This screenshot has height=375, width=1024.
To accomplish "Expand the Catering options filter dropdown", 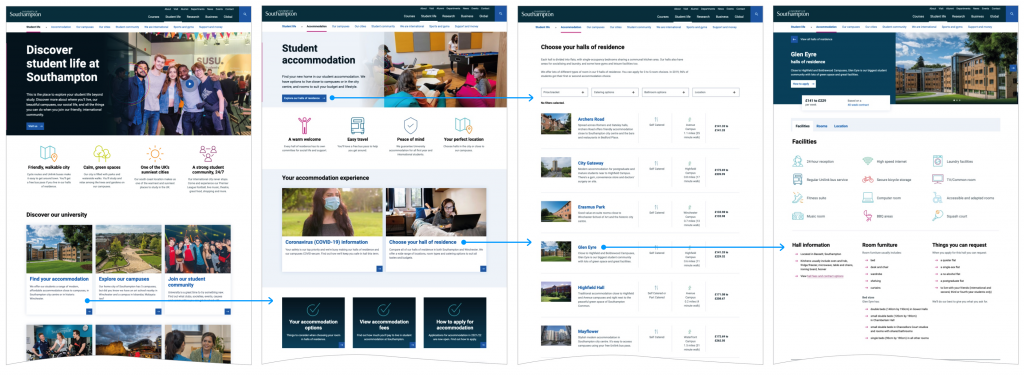I will 615,93.
